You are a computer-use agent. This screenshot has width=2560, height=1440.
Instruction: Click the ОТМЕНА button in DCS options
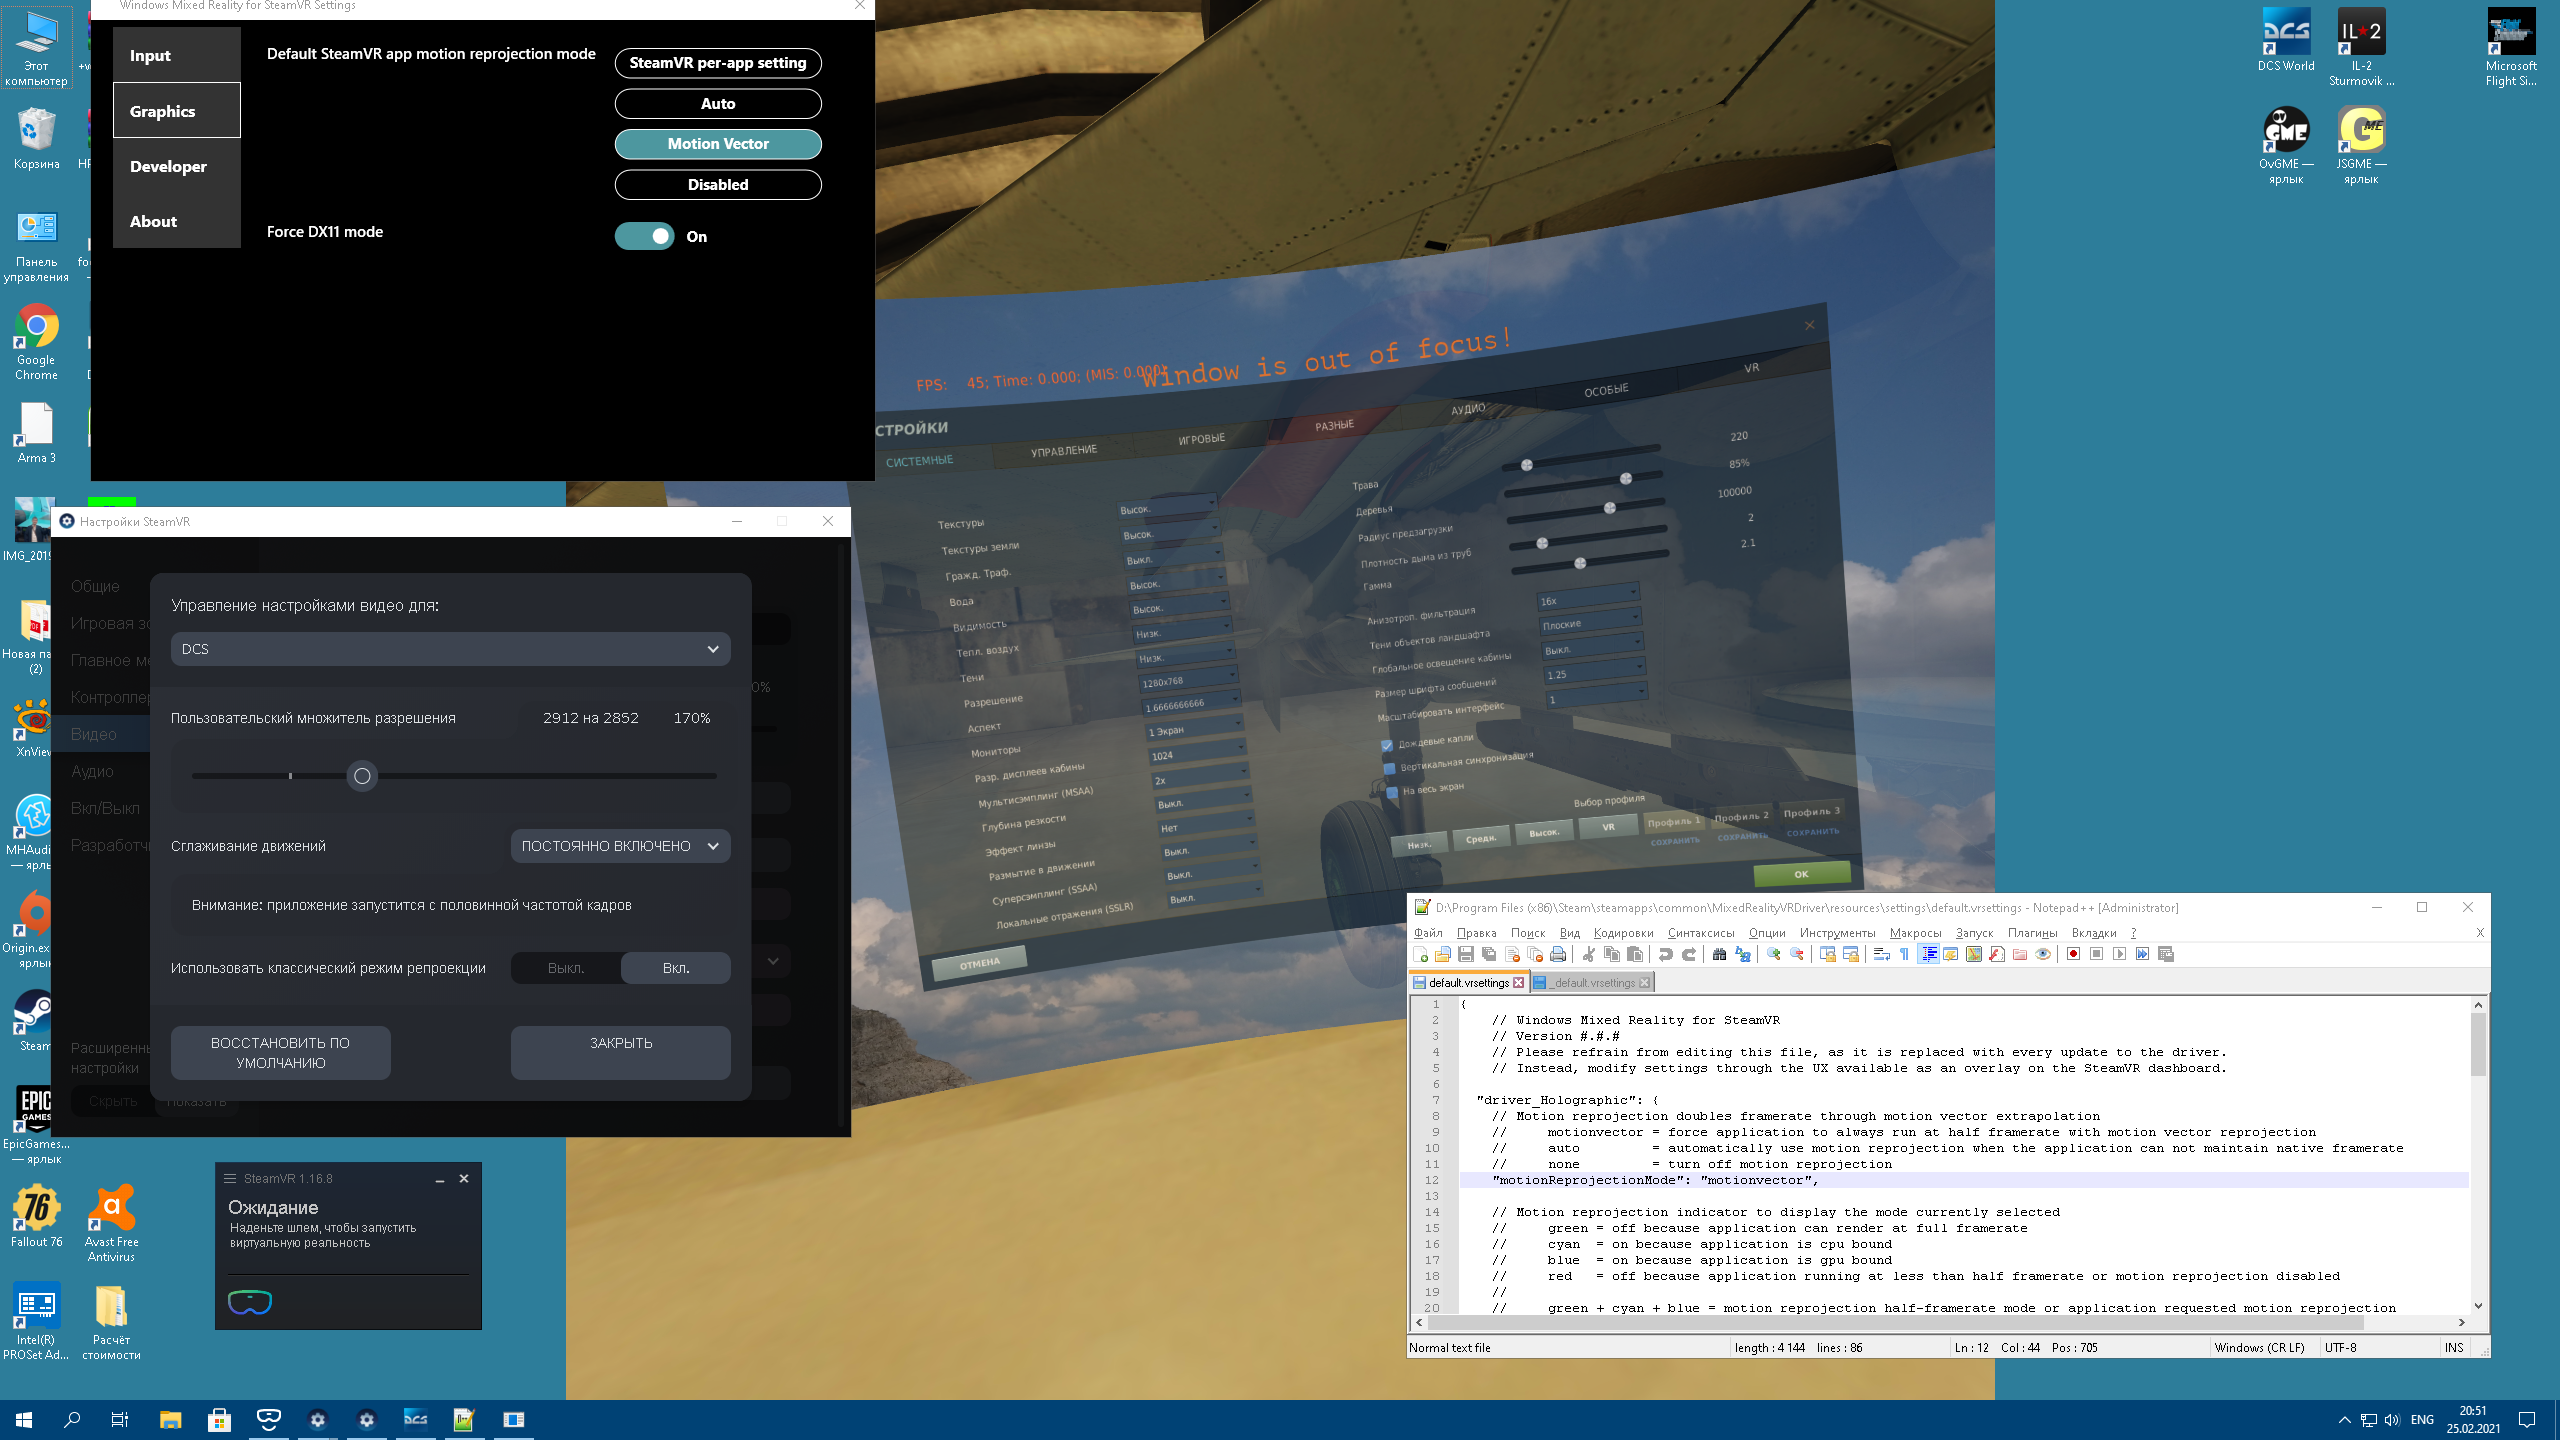(x=980, y=963)
